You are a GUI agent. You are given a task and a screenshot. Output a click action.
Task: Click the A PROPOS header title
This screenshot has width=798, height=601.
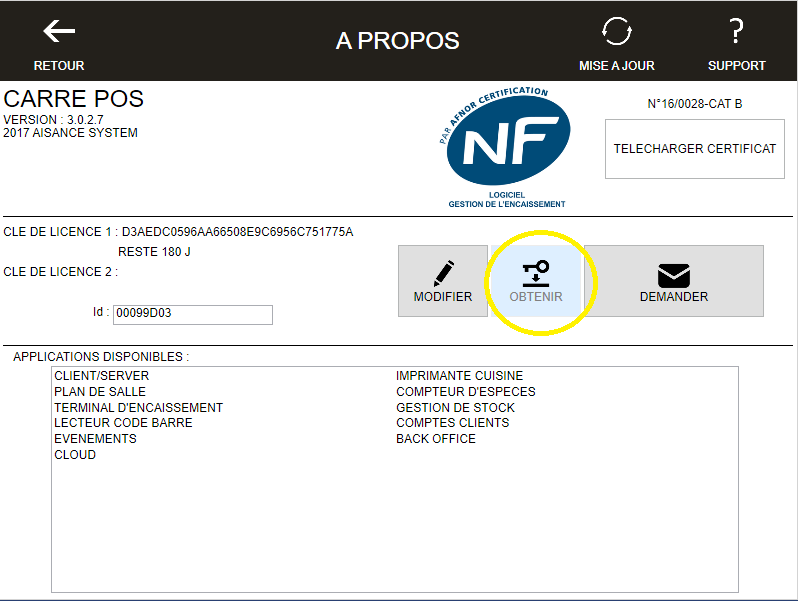397,41
